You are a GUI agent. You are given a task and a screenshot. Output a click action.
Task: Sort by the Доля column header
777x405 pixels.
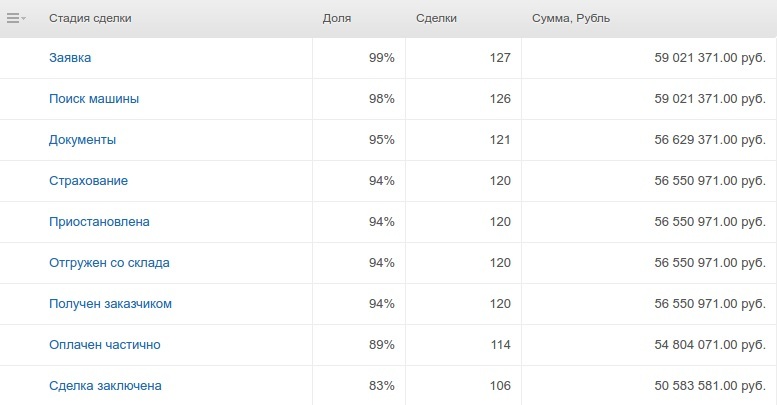[x=337, y=18]
